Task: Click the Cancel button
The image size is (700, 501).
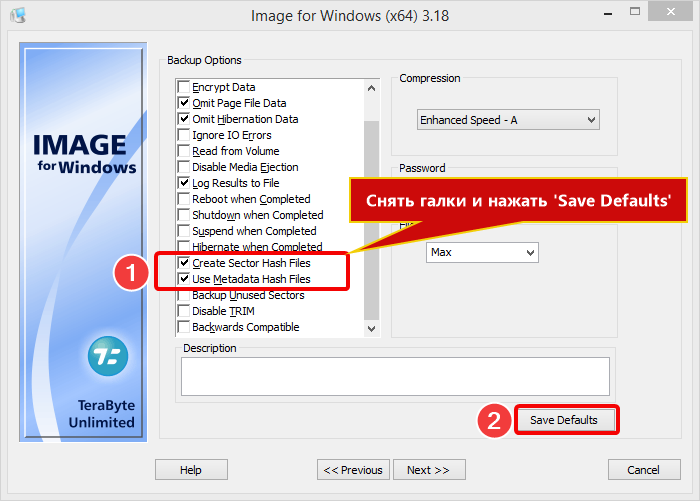Action: point(644,470)
